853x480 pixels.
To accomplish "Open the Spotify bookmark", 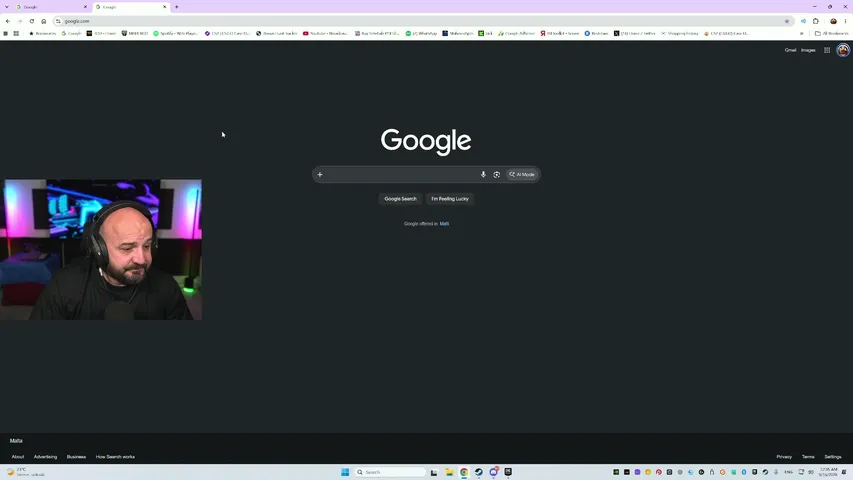I will point(175,33).
